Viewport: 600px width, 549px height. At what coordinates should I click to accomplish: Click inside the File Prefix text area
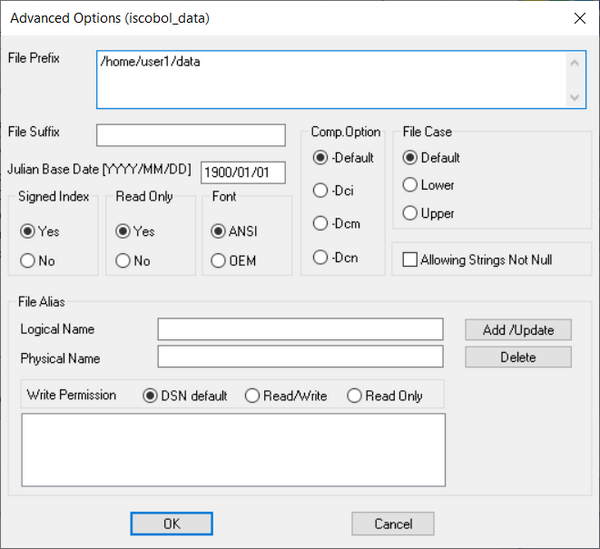[x=331, y=80]
